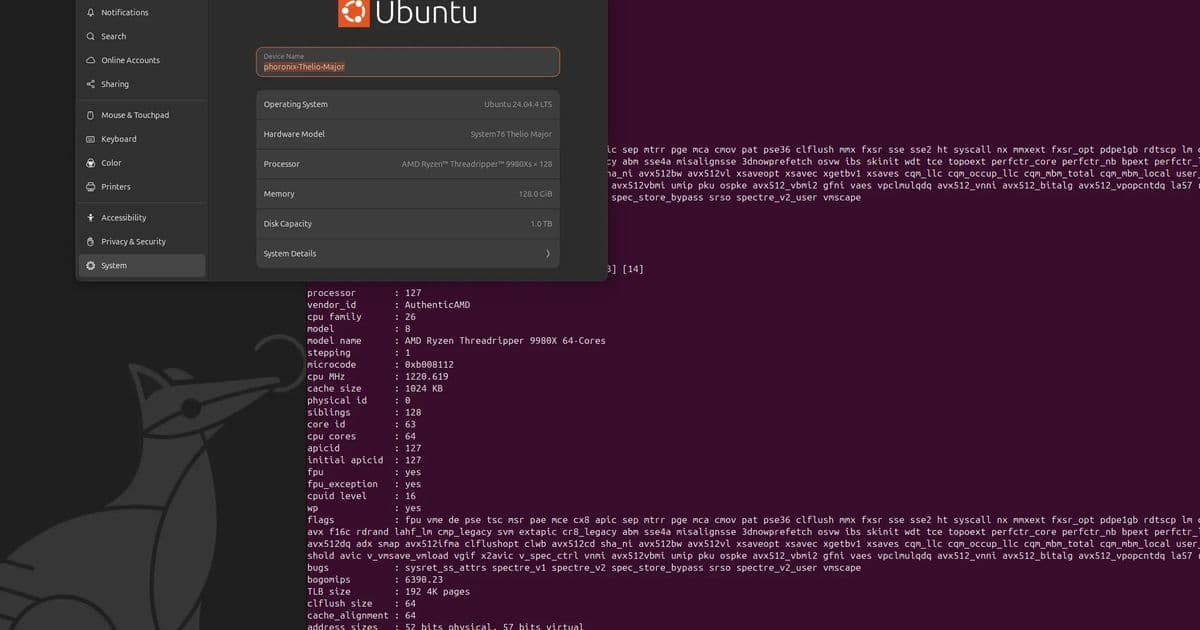Click the Ubuntu logo in About panel
Image resolution: width=1200 pixels, height=630 pixels.
tap(353, 13)
